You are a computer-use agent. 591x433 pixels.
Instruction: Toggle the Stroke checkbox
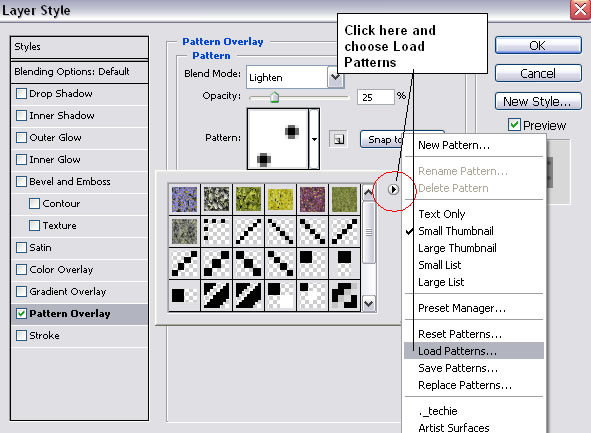21,335
